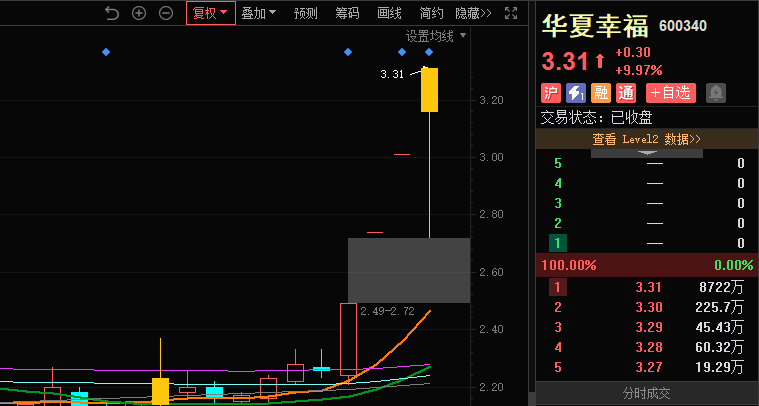The height and width of the screenshot is (406, 759).
Task: Click bid level 4 price 3.28
Action: [648, 347]
